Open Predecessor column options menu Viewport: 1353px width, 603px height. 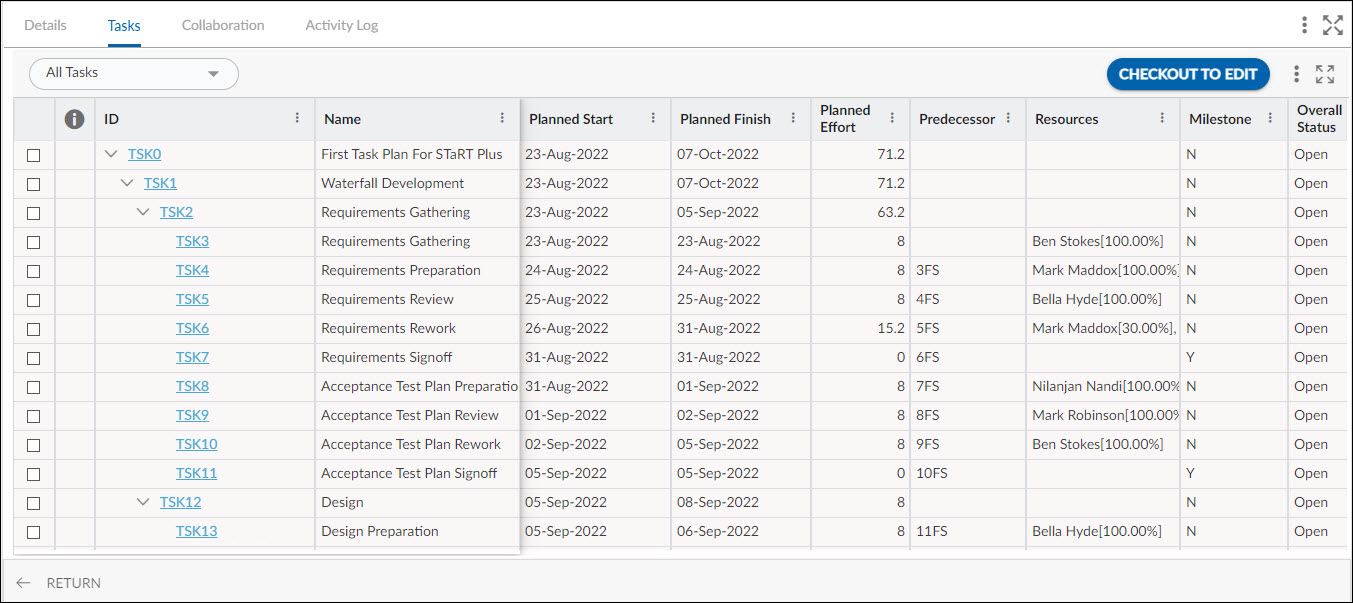point(1008,118)
